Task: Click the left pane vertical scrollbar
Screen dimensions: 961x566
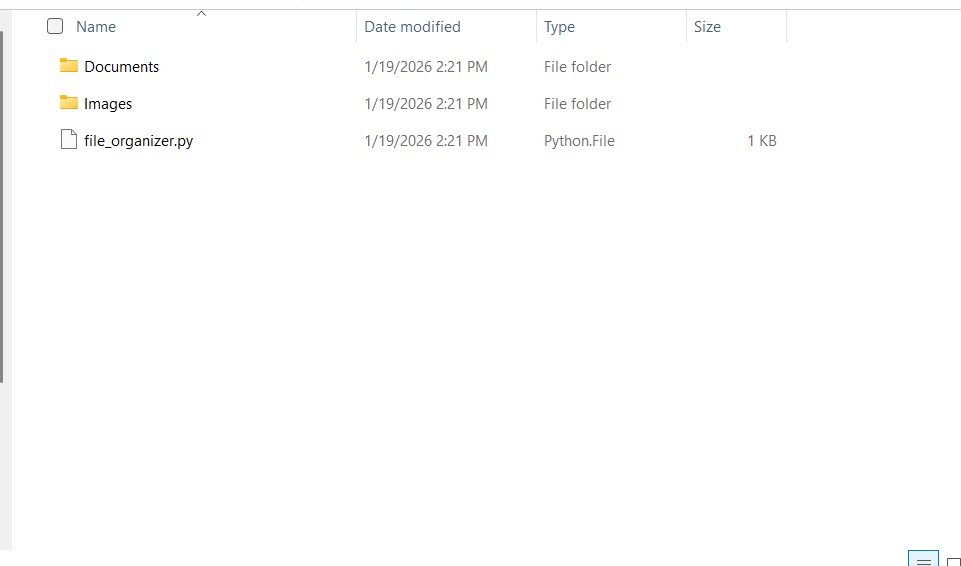Action: tap(3, 200)
